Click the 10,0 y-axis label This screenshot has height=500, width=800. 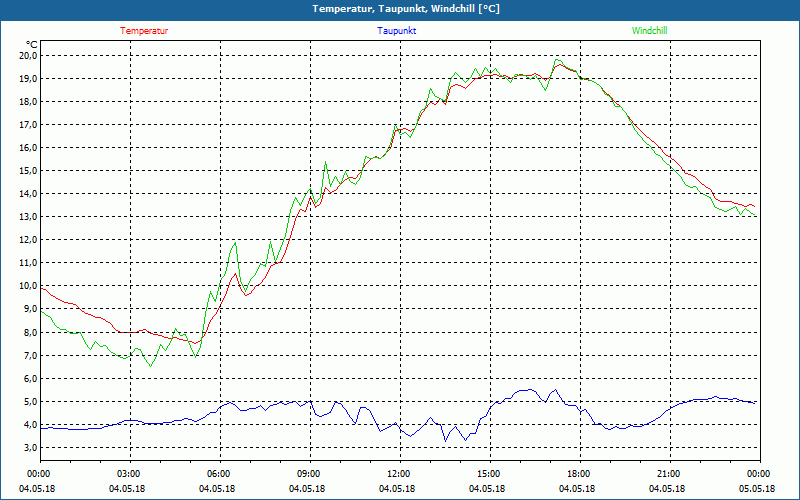(28, 286)
